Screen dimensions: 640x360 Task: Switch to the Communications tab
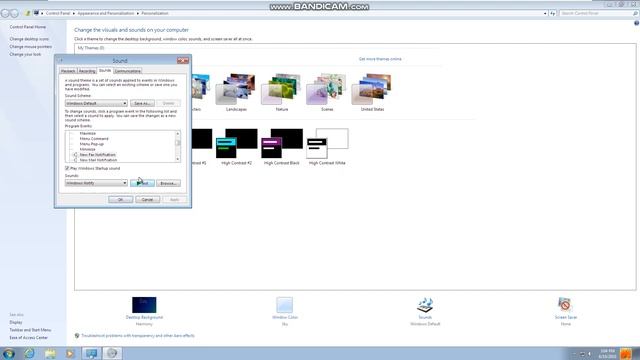click(x=128, y=71)
